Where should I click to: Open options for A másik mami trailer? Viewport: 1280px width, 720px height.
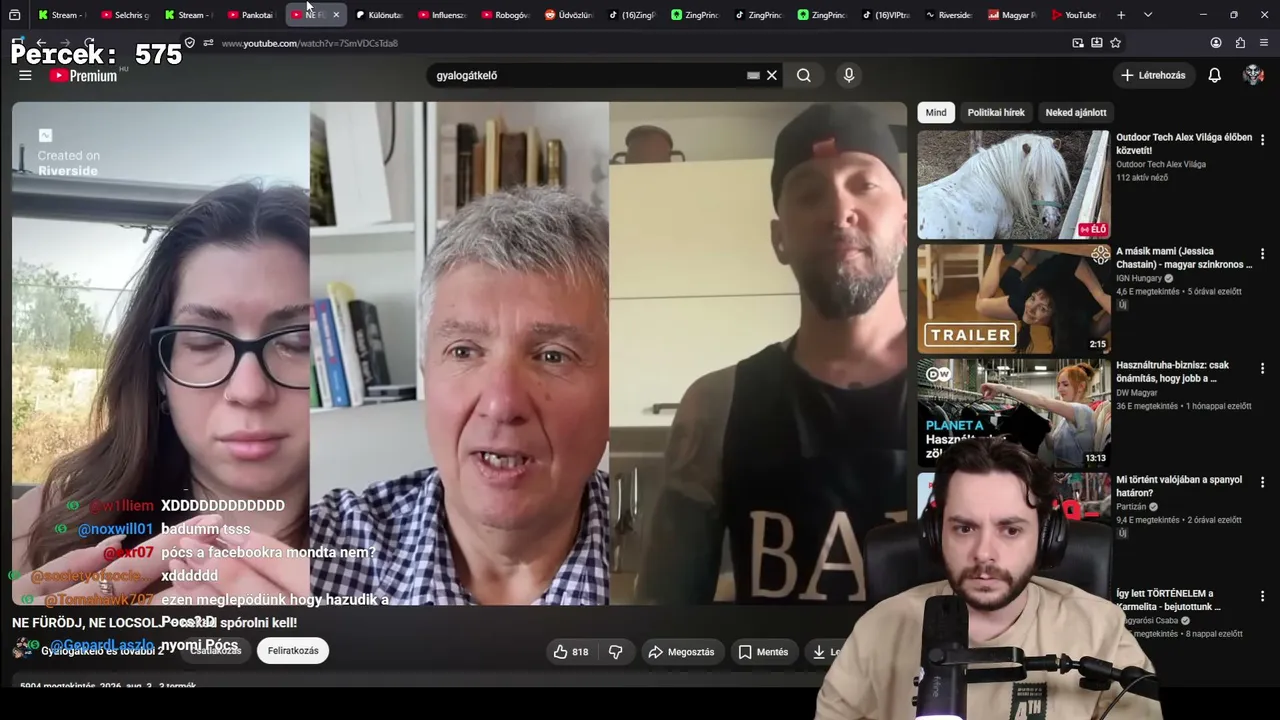(1262, 254)
